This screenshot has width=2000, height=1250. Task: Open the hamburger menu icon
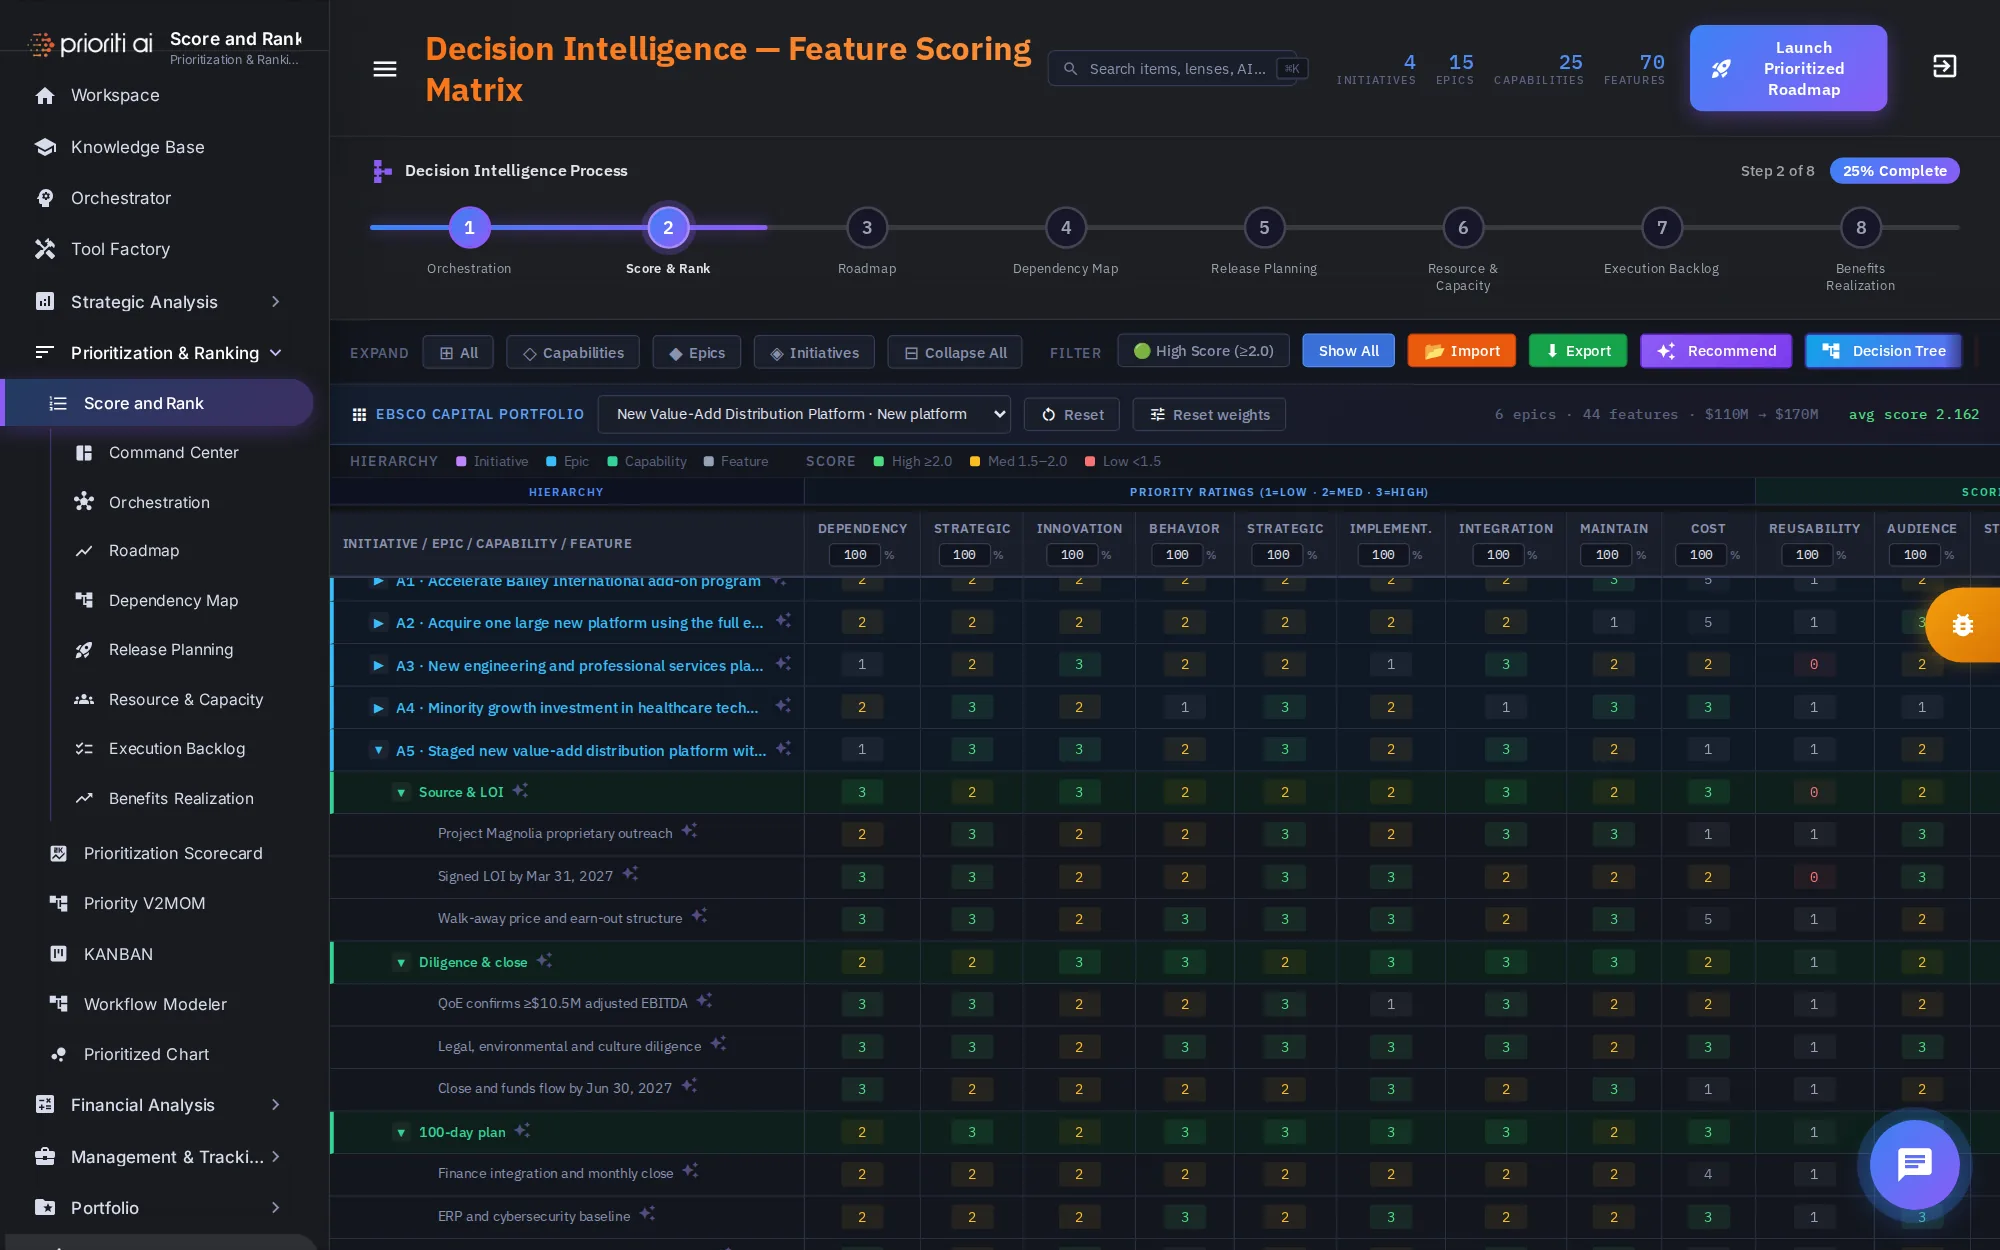(385, 69)
